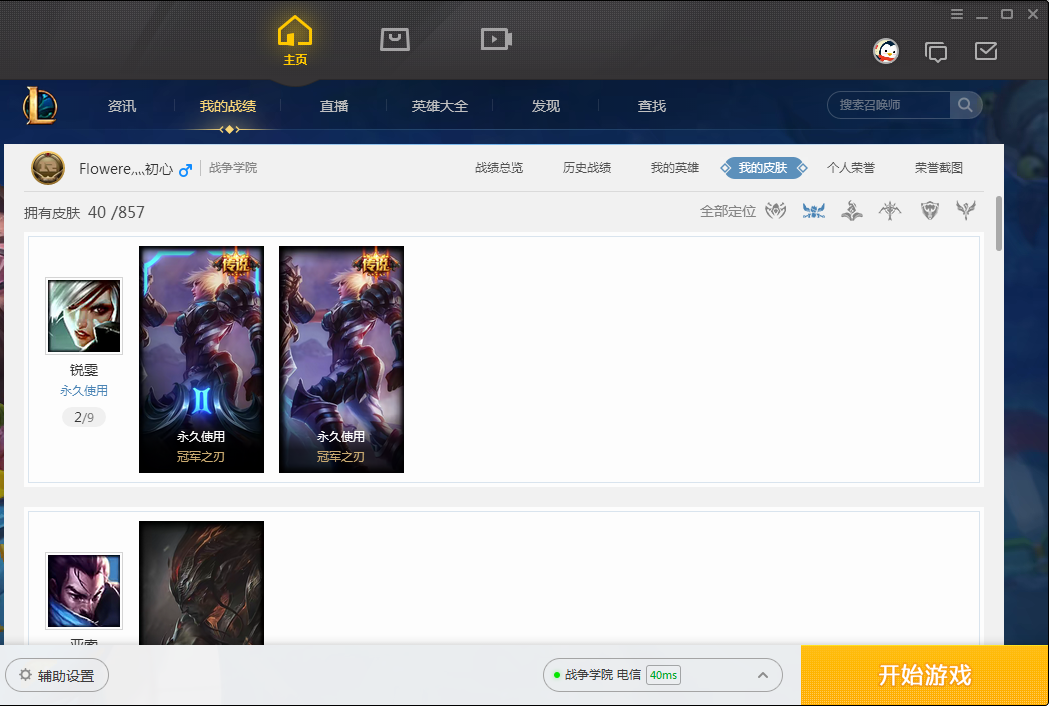Viewport: 1049px width, 706px height.
Task: Open the video player icon in top bar
Action: pyautogui.click(x=496, y=39)
